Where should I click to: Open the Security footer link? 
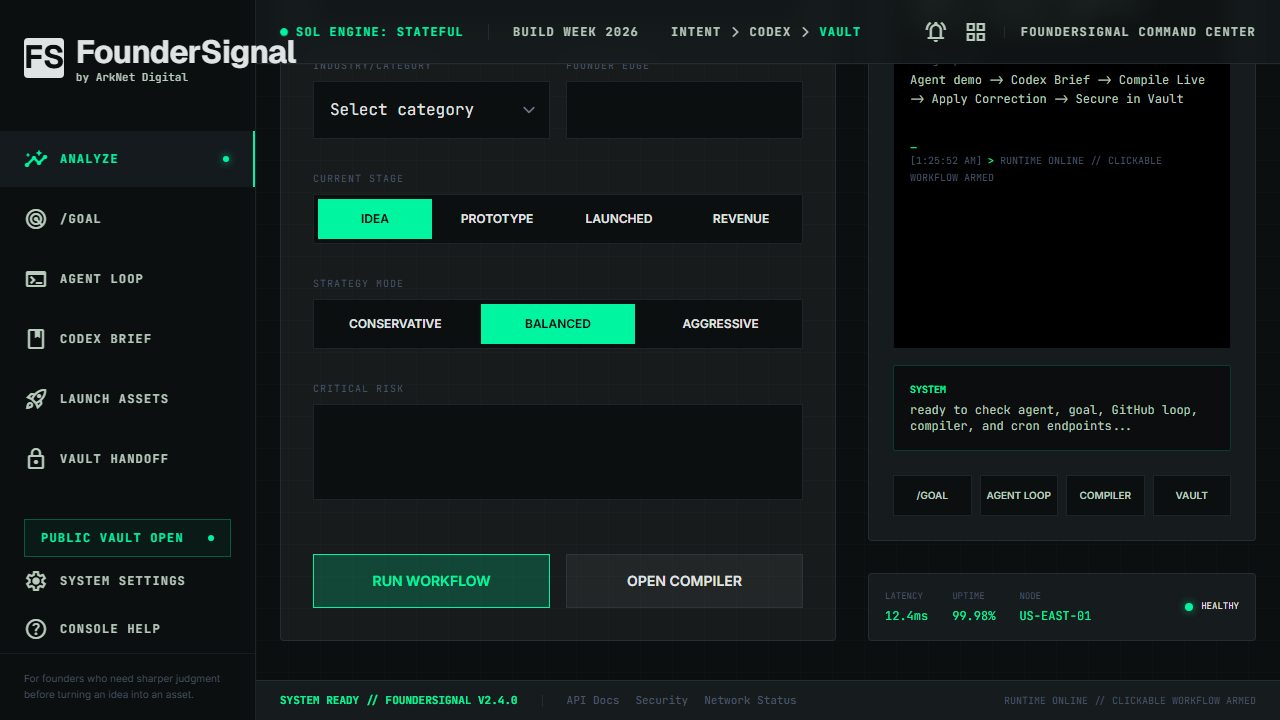click(x=662, y=701)
